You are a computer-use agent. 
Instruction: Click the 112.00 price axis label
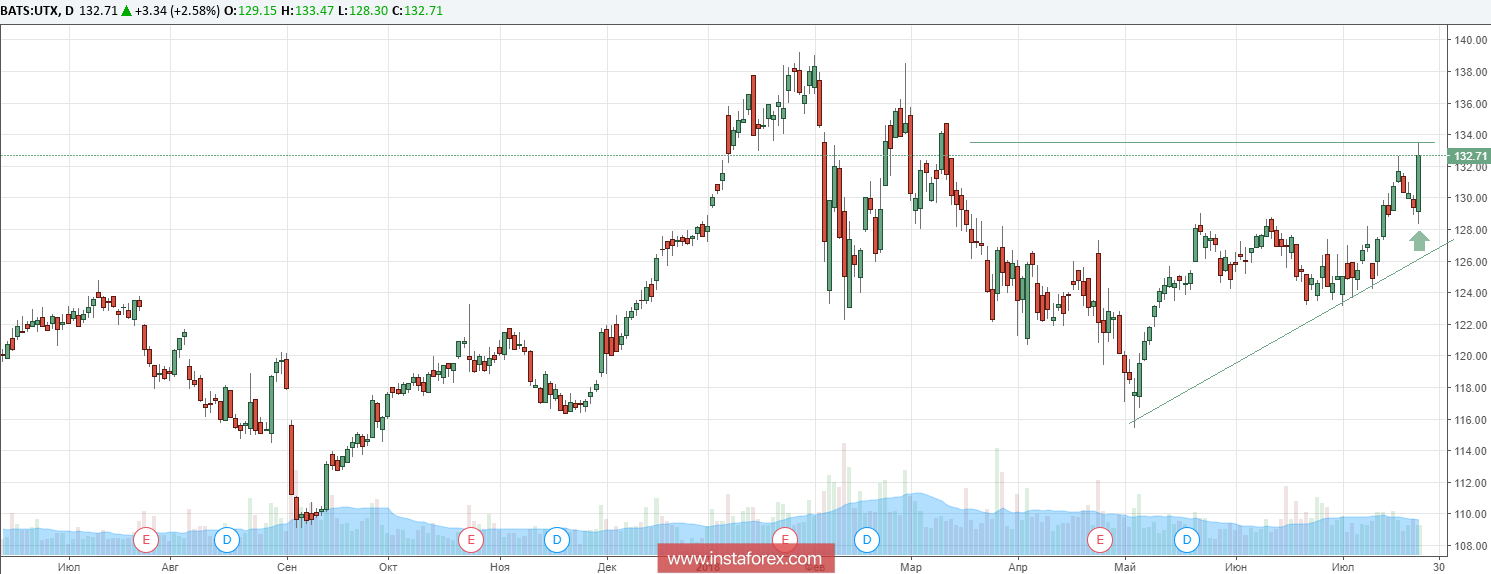point(1469,483)
